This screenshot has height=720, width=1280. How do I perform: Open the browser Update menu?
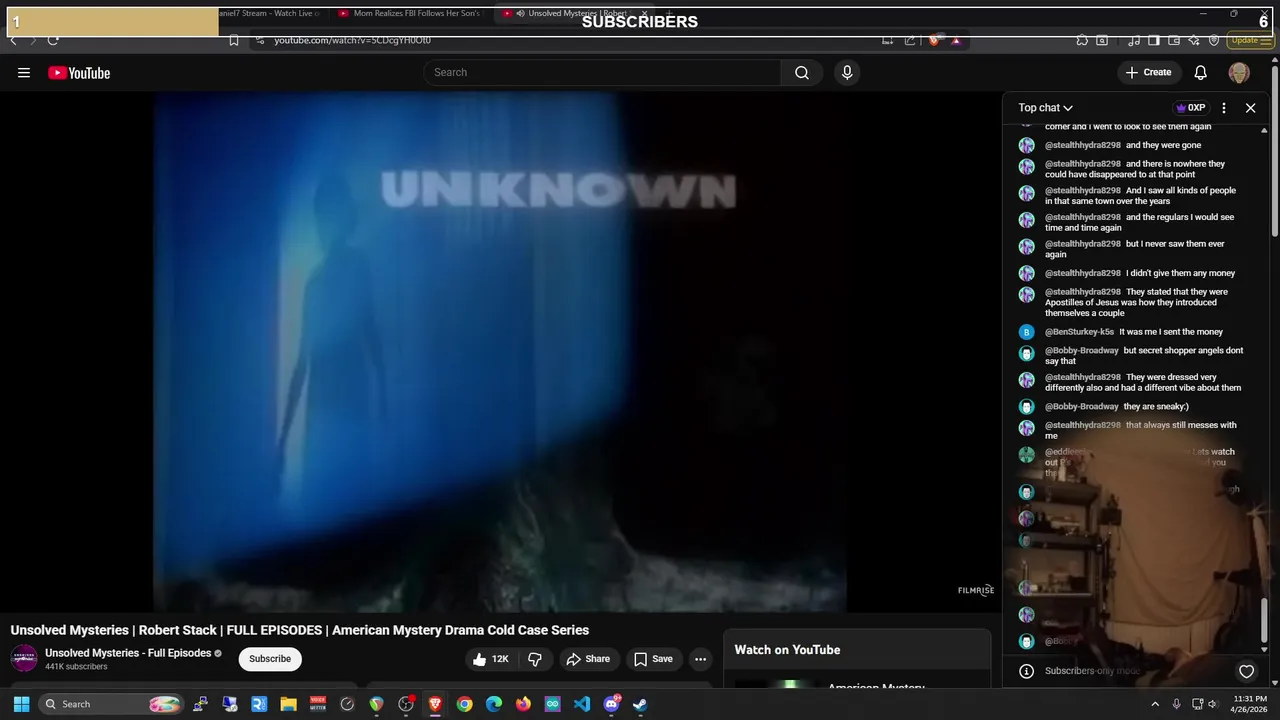point(1251,40)
